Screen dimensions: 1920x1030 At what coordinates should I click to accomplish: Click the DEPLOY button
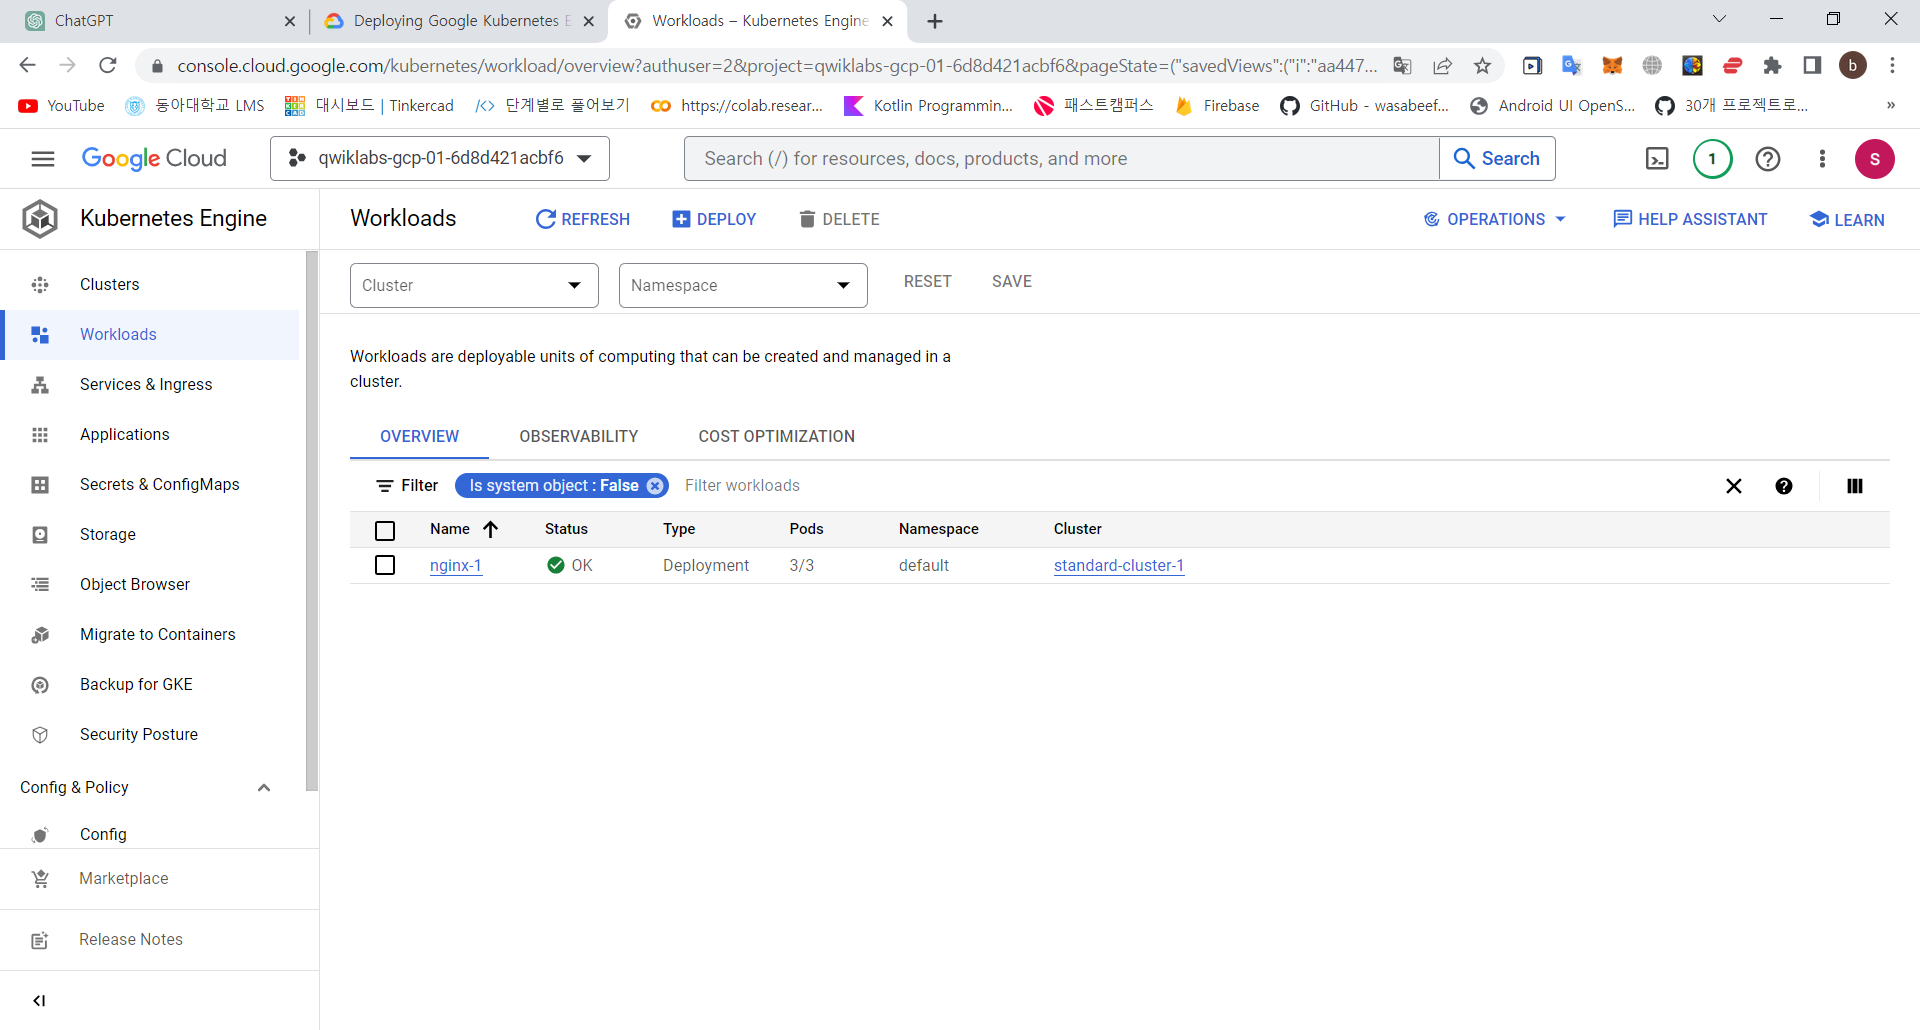(714, 219)
